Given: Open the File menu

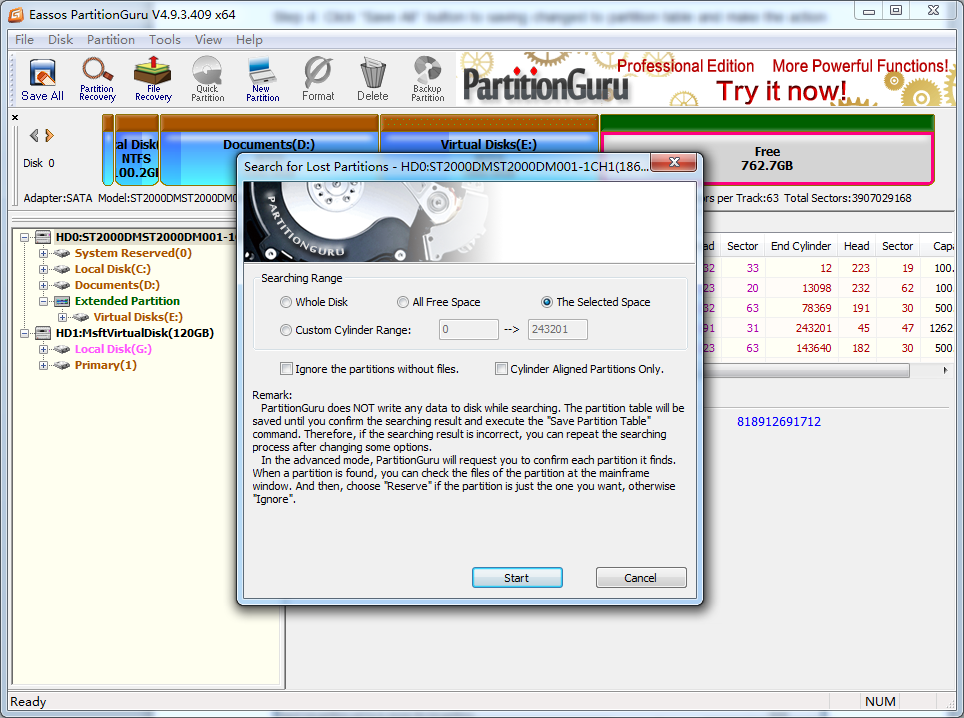Looking at the screenshot, I should point(25,40).
